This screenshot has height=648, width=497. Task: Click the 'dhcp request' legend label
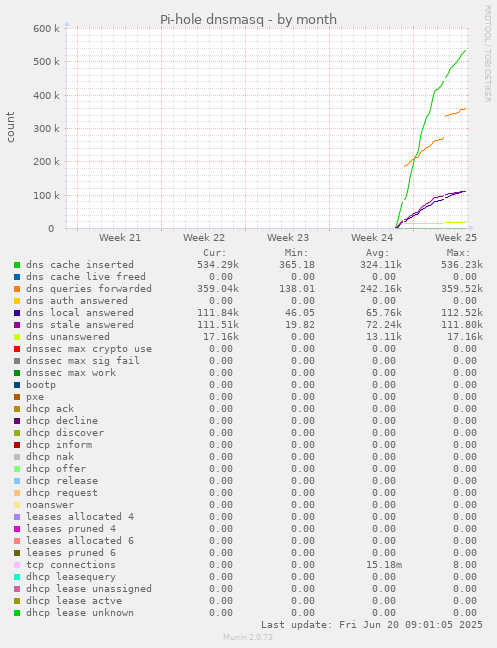(x=62, y=493)
